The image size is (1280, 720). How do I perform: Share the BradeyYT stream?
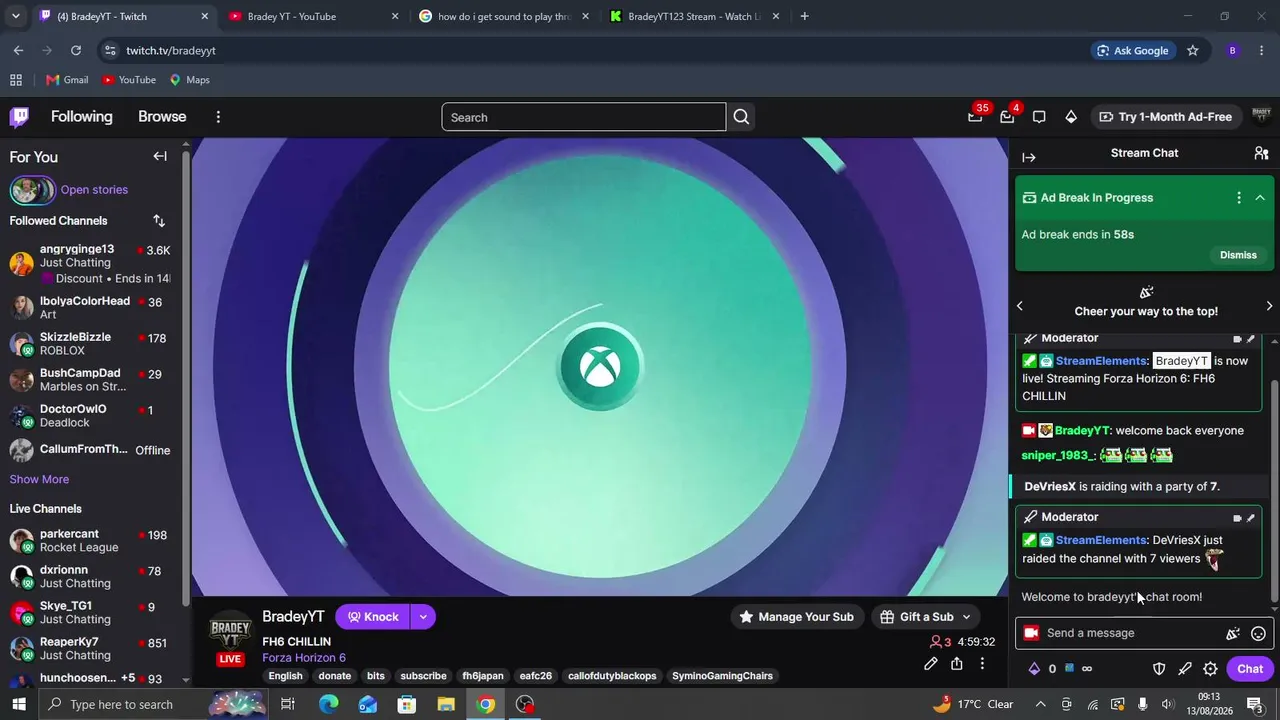(x=957, y=664)
